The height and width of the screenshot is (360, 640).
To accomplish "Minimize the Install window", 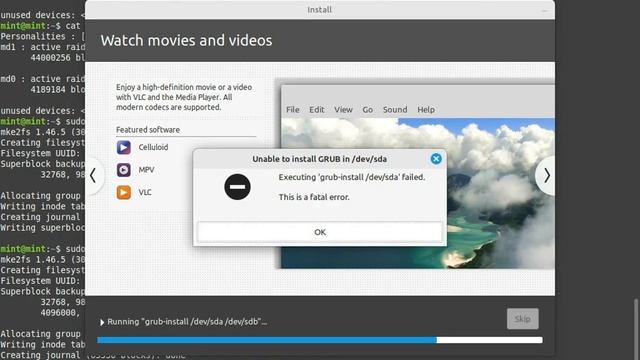I will 544,10.
